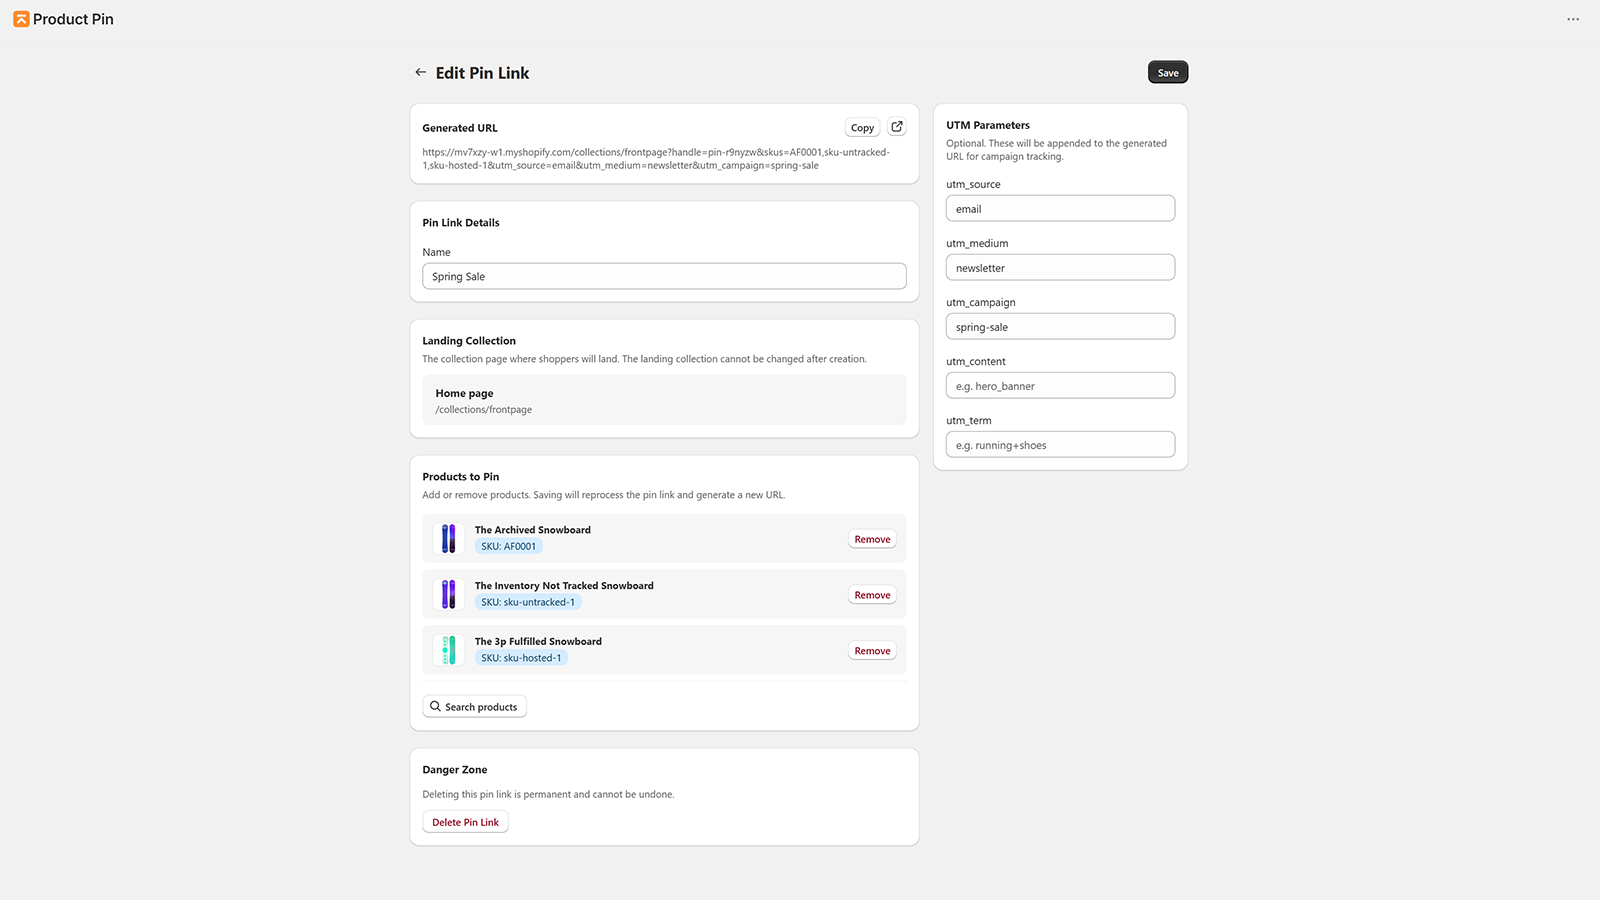Go back using the left arrow icon

(x=421, y=72)
